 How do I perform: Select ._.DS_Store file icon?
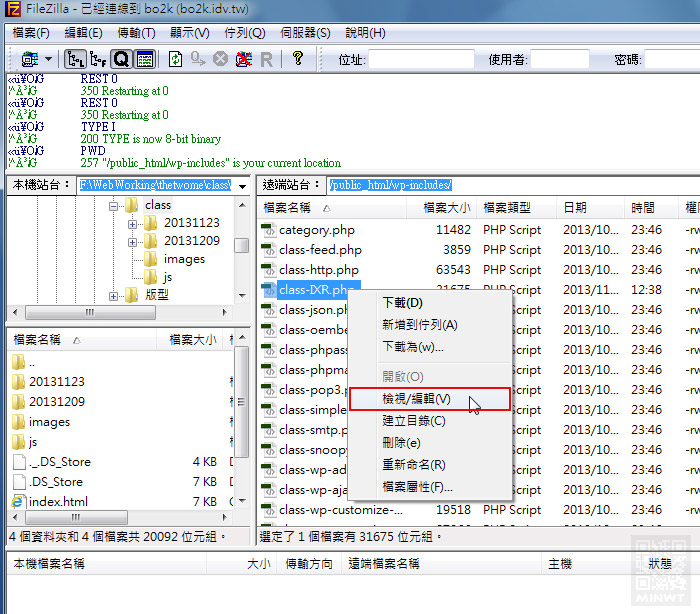click(19, 462)
